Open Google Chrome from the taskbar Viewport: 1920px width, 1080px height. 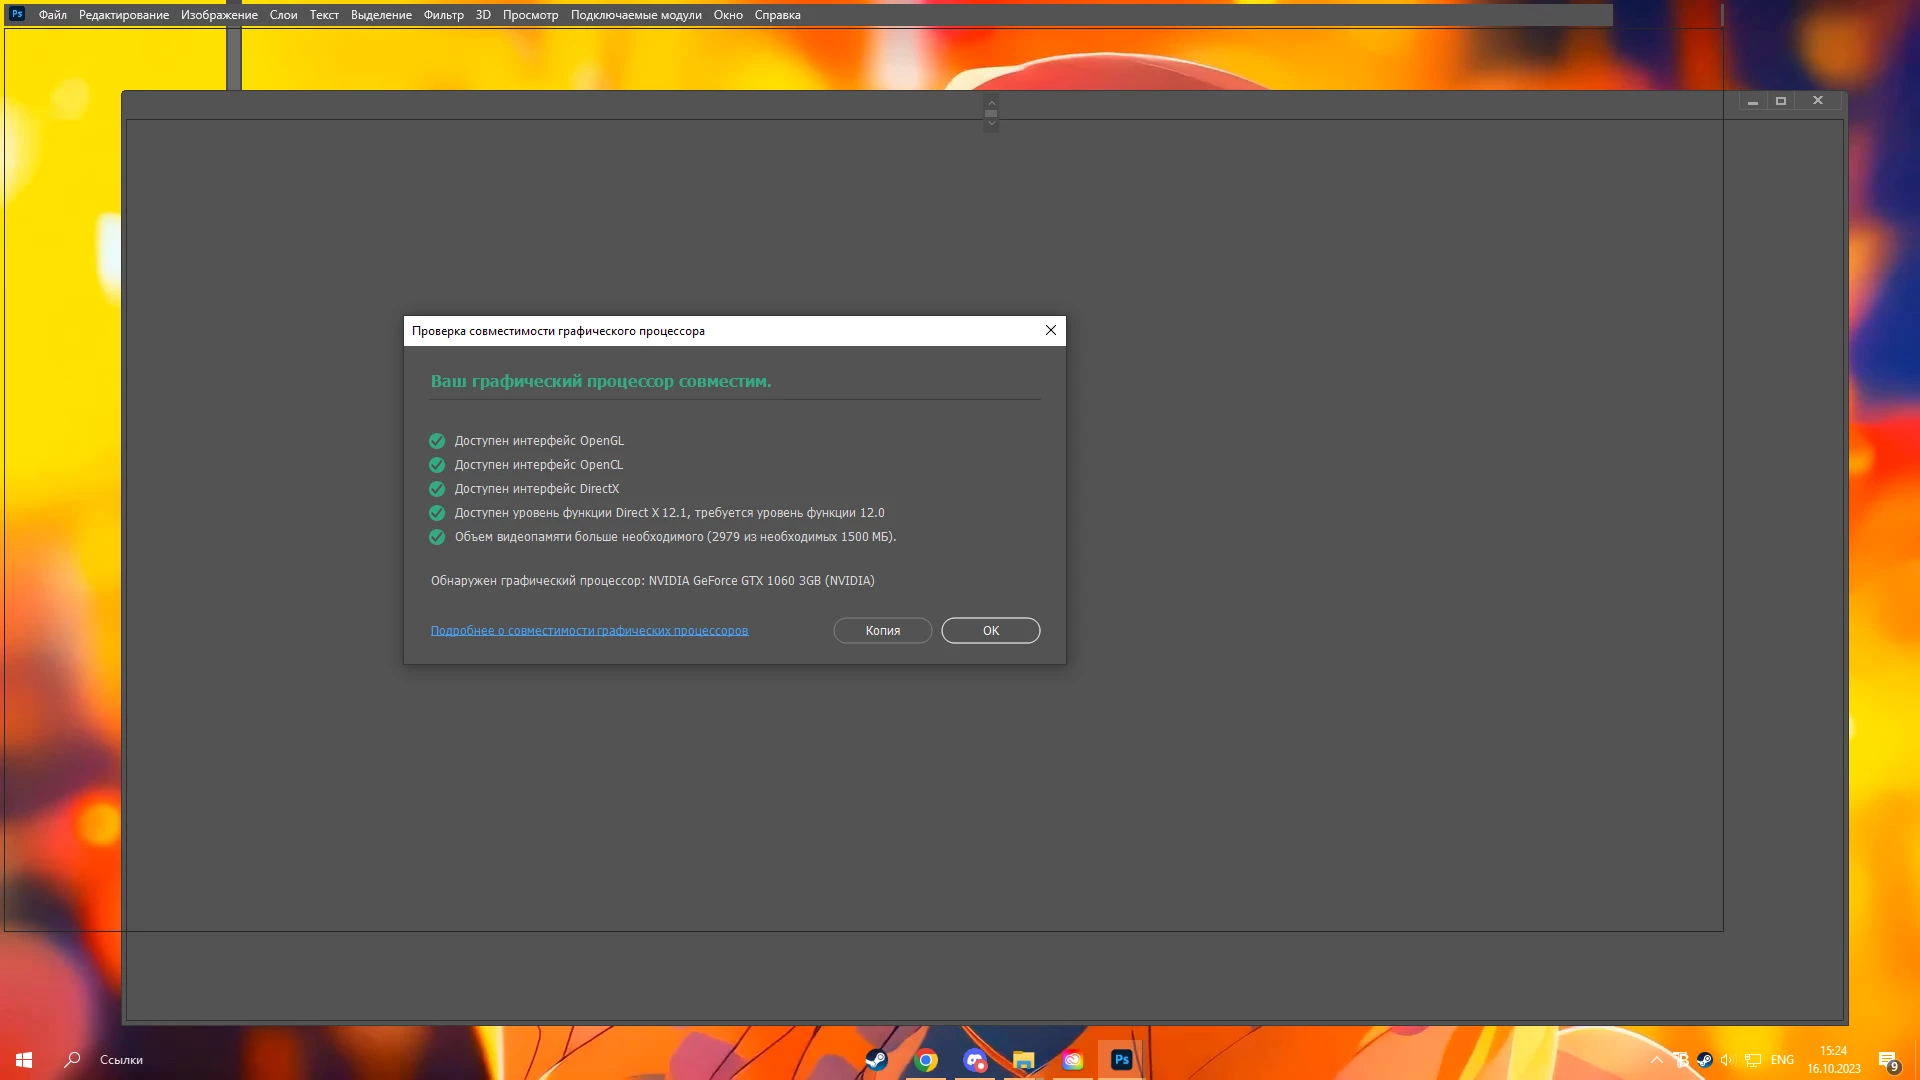click(926, 1060)
